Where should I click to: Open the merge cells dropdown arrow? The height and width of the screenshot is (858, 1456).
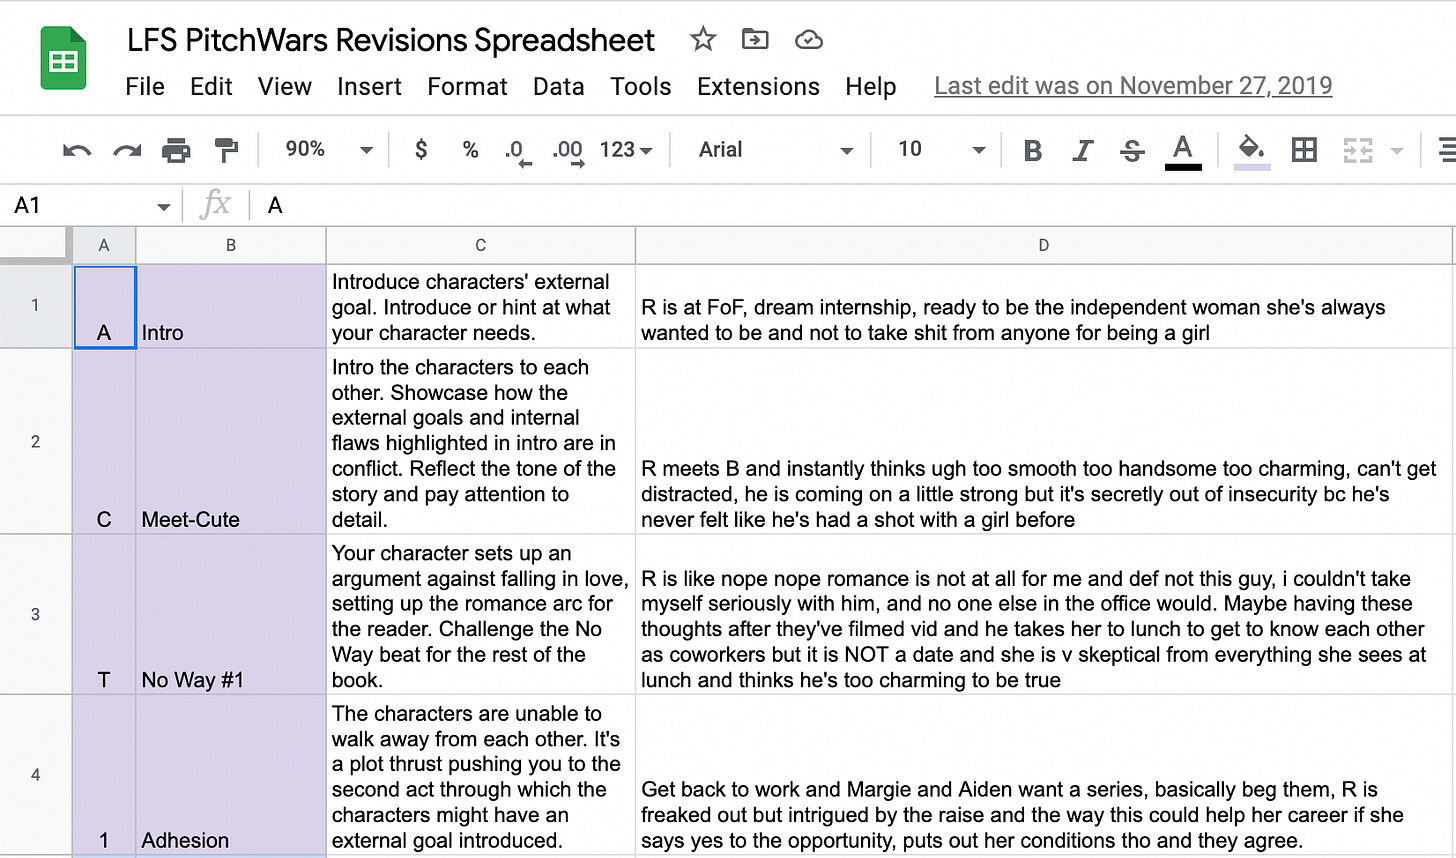(1397, 151)
